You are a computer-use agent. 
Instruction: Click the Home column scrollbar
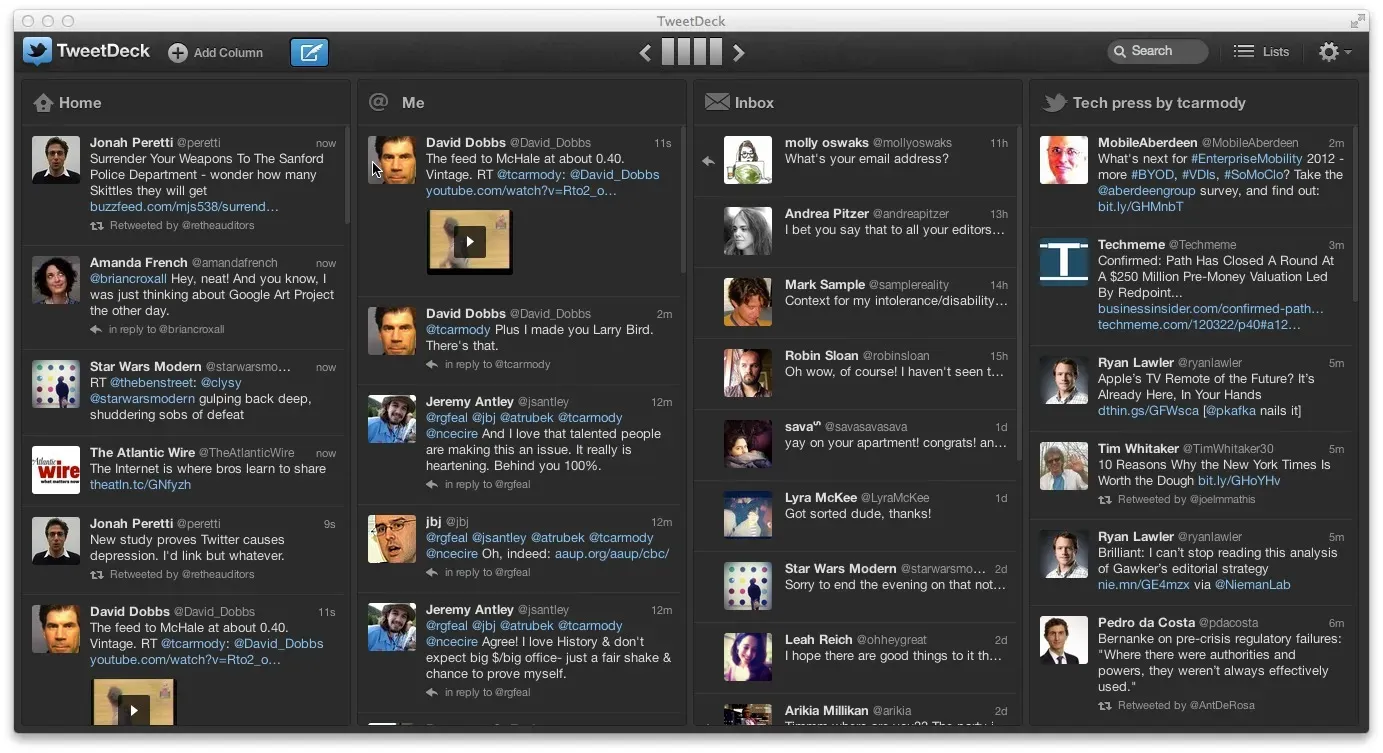pos(347,175)
